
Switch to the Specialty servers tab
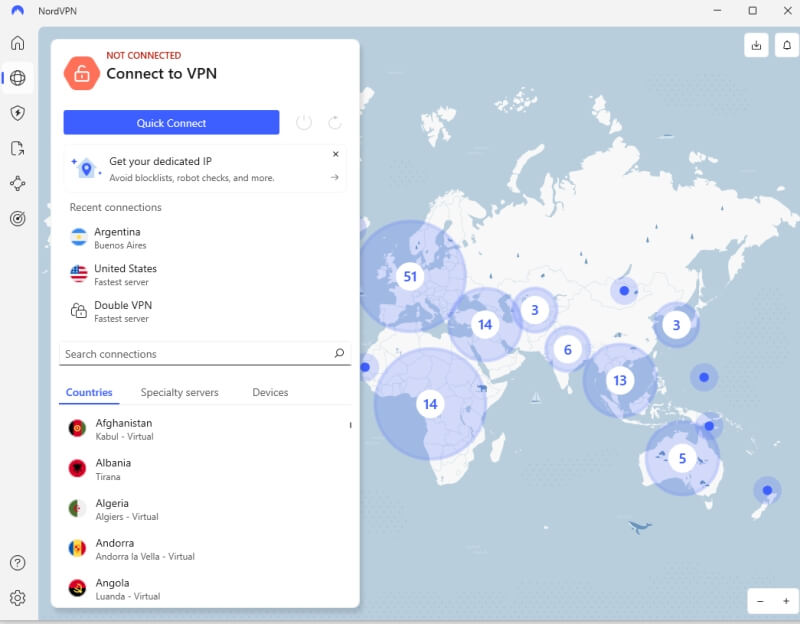(x=180, y=392)
